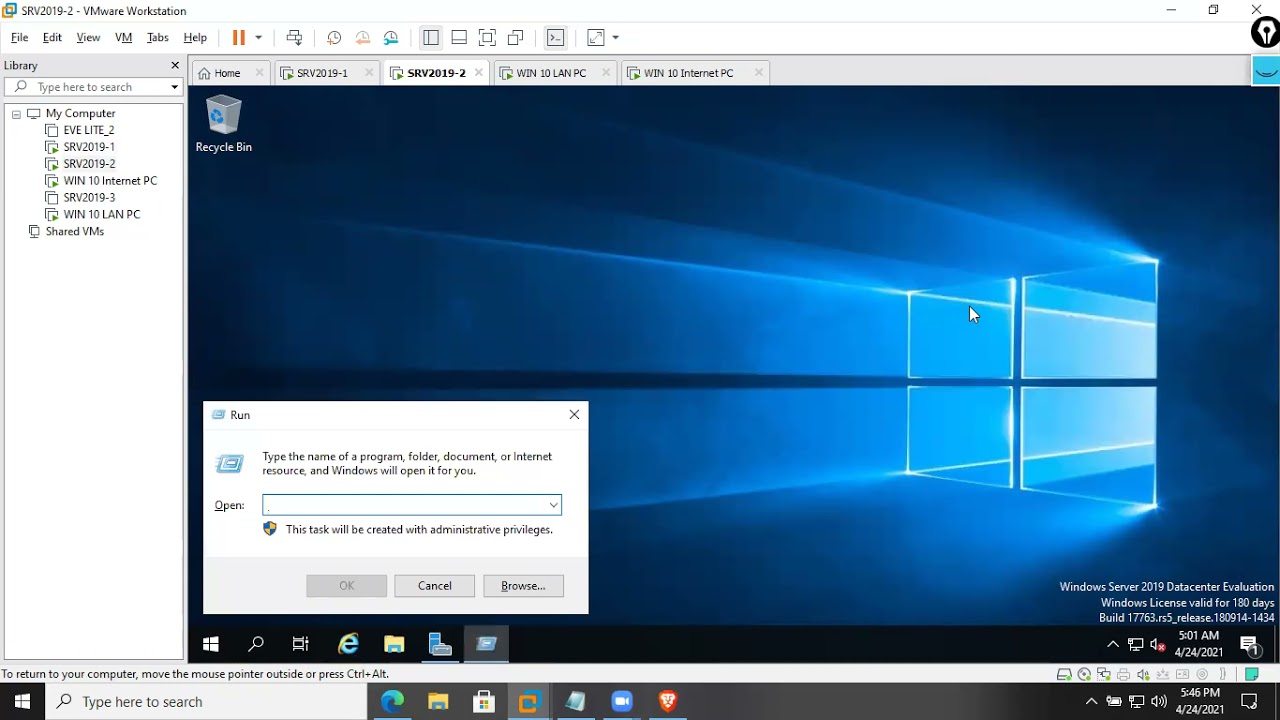Open the stretch guest dropdown arrow
Image resolution: width=1280 pixels, height=720 pixels.
615,38
